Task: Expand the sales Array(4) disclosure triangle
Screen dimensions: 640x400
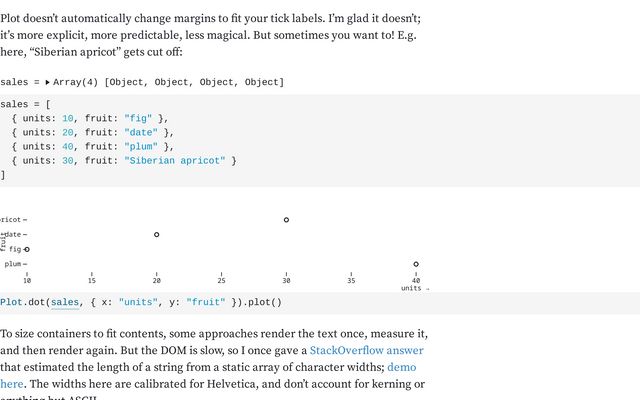Action: pos(47,82)
